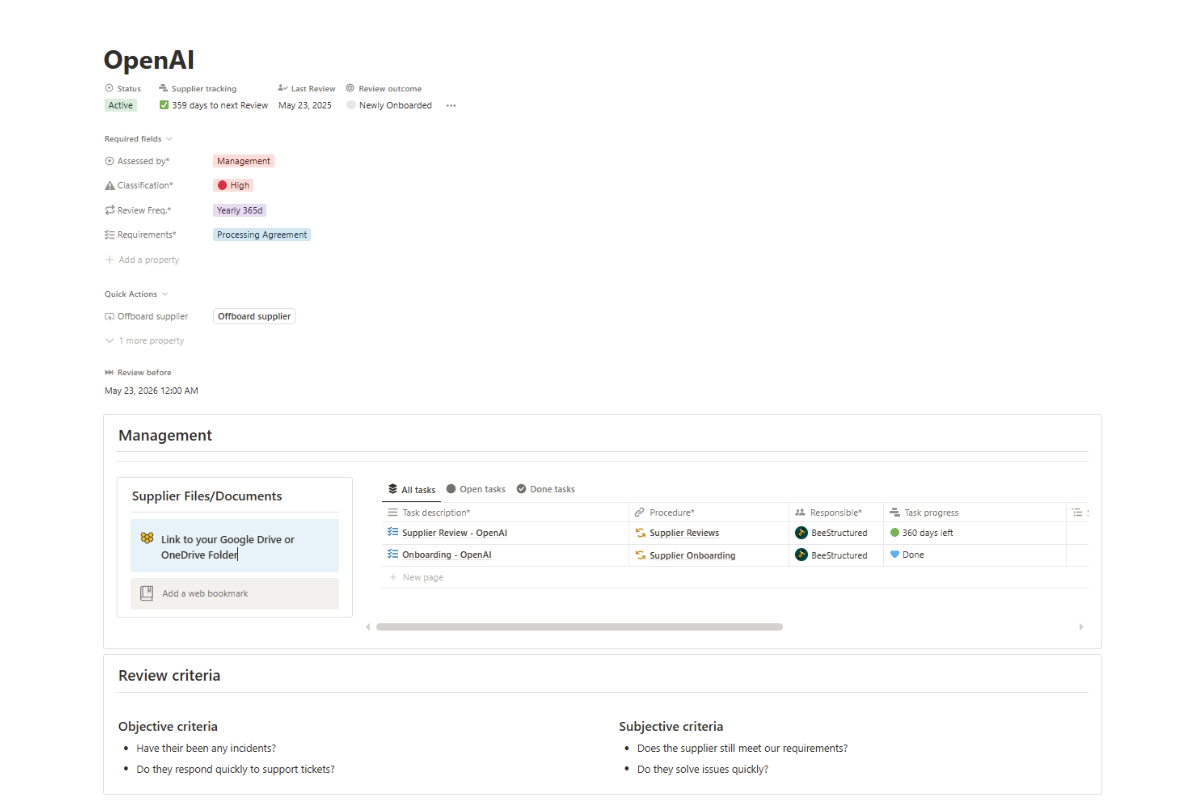Open the Responsible column header menu

(836, 512)
